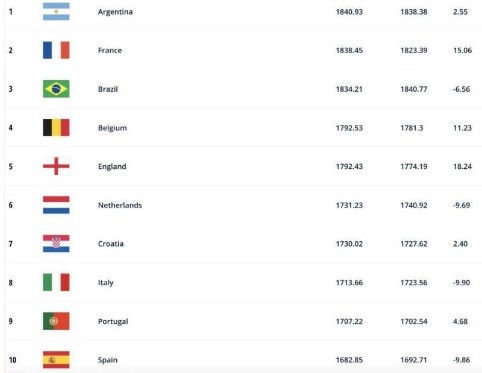Open the Argentina team name link
Image resolution: width=482 pixels, height=373 pixels.
(x=115, y=12)
